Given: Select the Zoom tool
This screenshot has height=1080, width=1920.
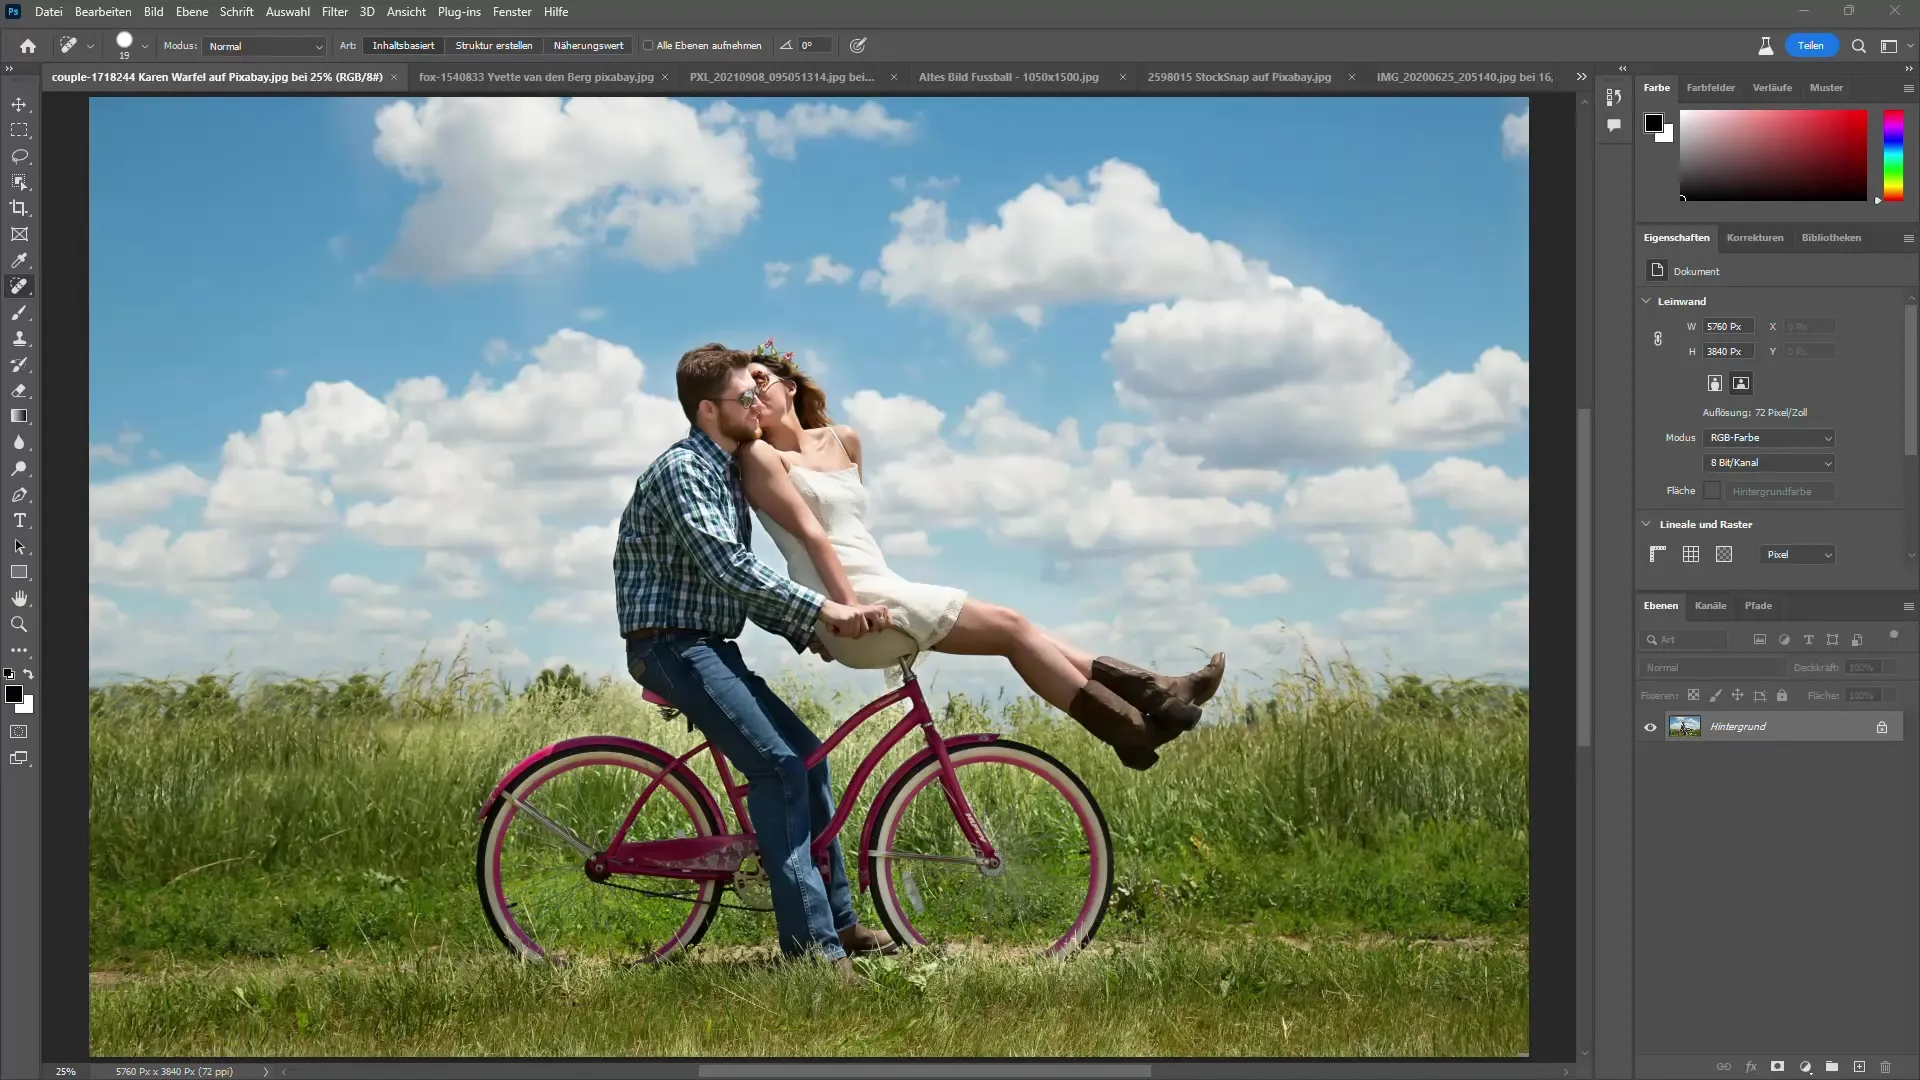Looking at the screenshot, I should 20,624.
